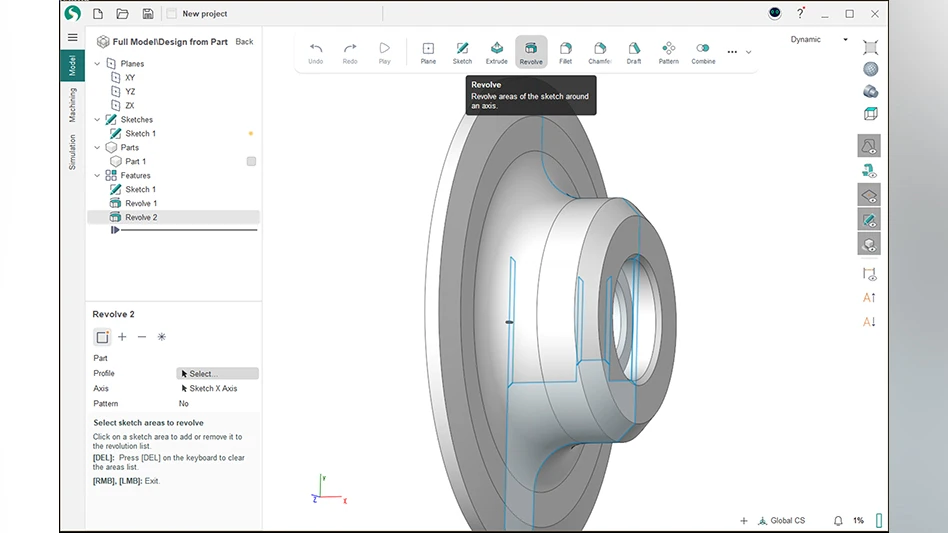This screenshot has height=533, width=948.
Task: Click the save file icon
Action: click(148, 14)
